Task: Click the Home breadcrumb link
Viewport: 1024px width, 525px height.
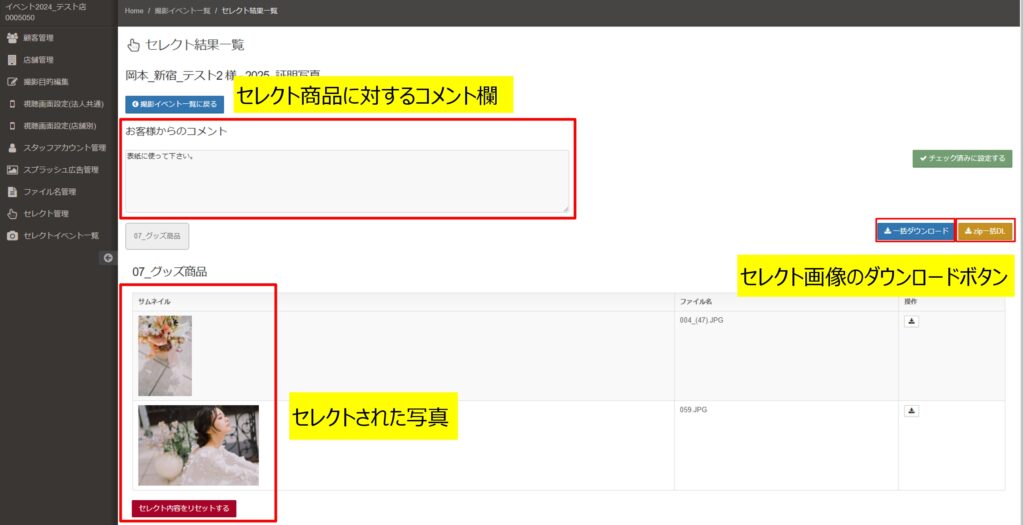Action: tap(134, 11)
